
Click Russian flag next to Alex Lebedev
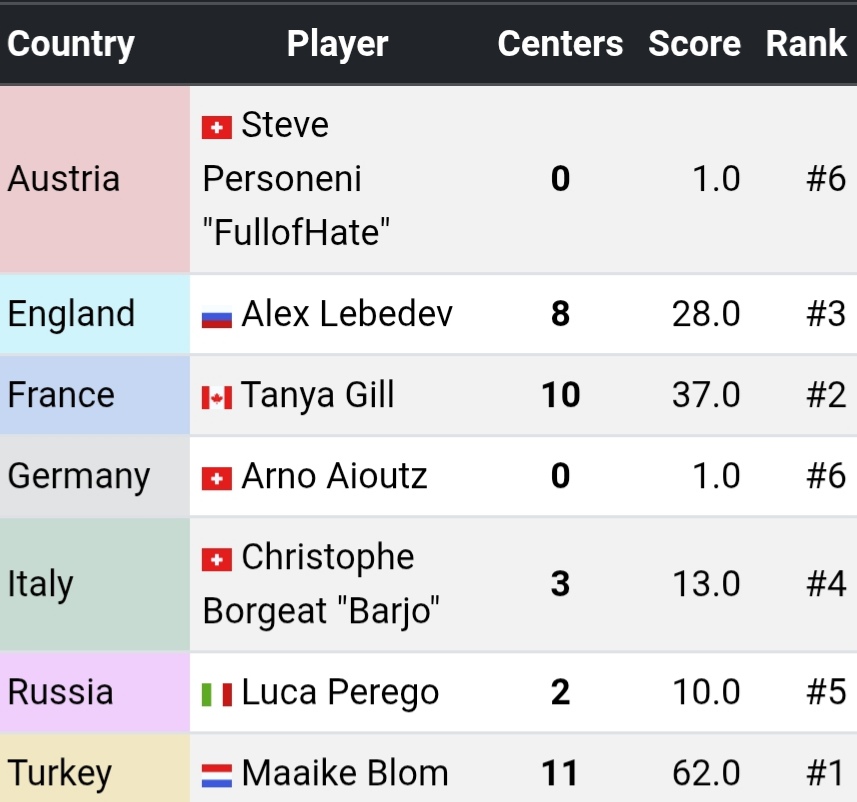tap(217, 316)
